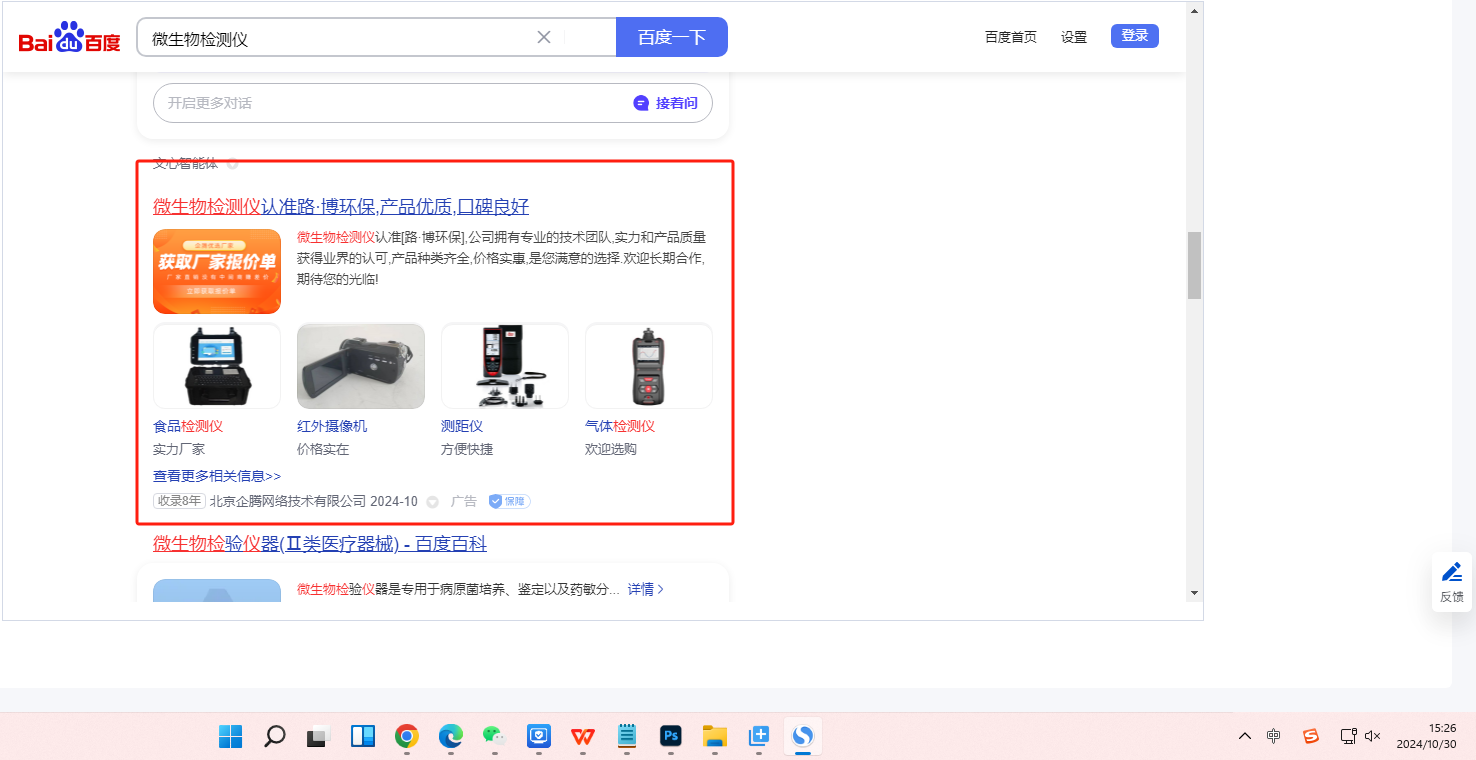
Task: Click the 登录 login button
Action: point(1135,36)
